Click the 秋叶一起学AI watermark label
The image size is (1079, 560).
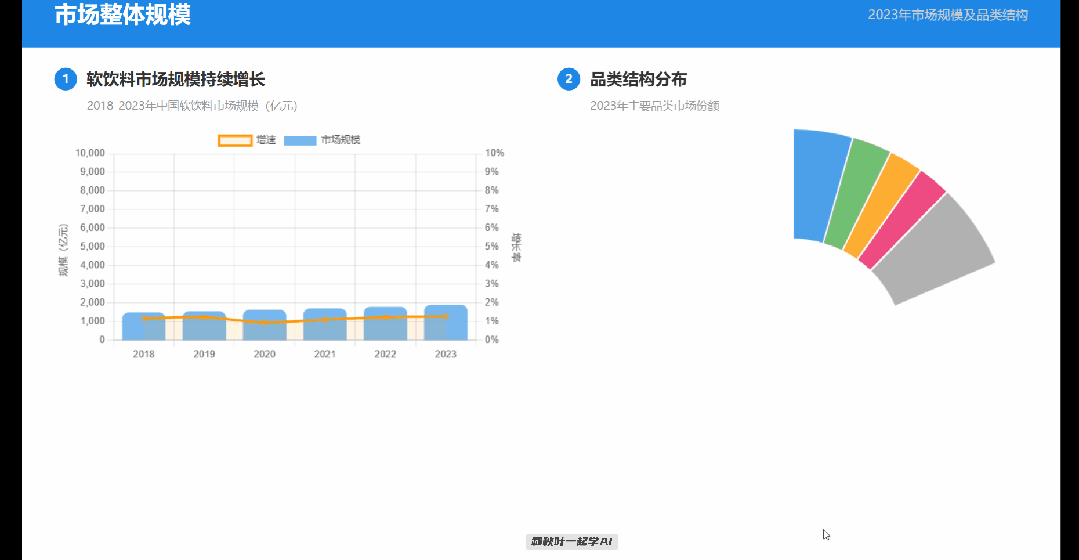pyautogui.click(x=572, y=541)
